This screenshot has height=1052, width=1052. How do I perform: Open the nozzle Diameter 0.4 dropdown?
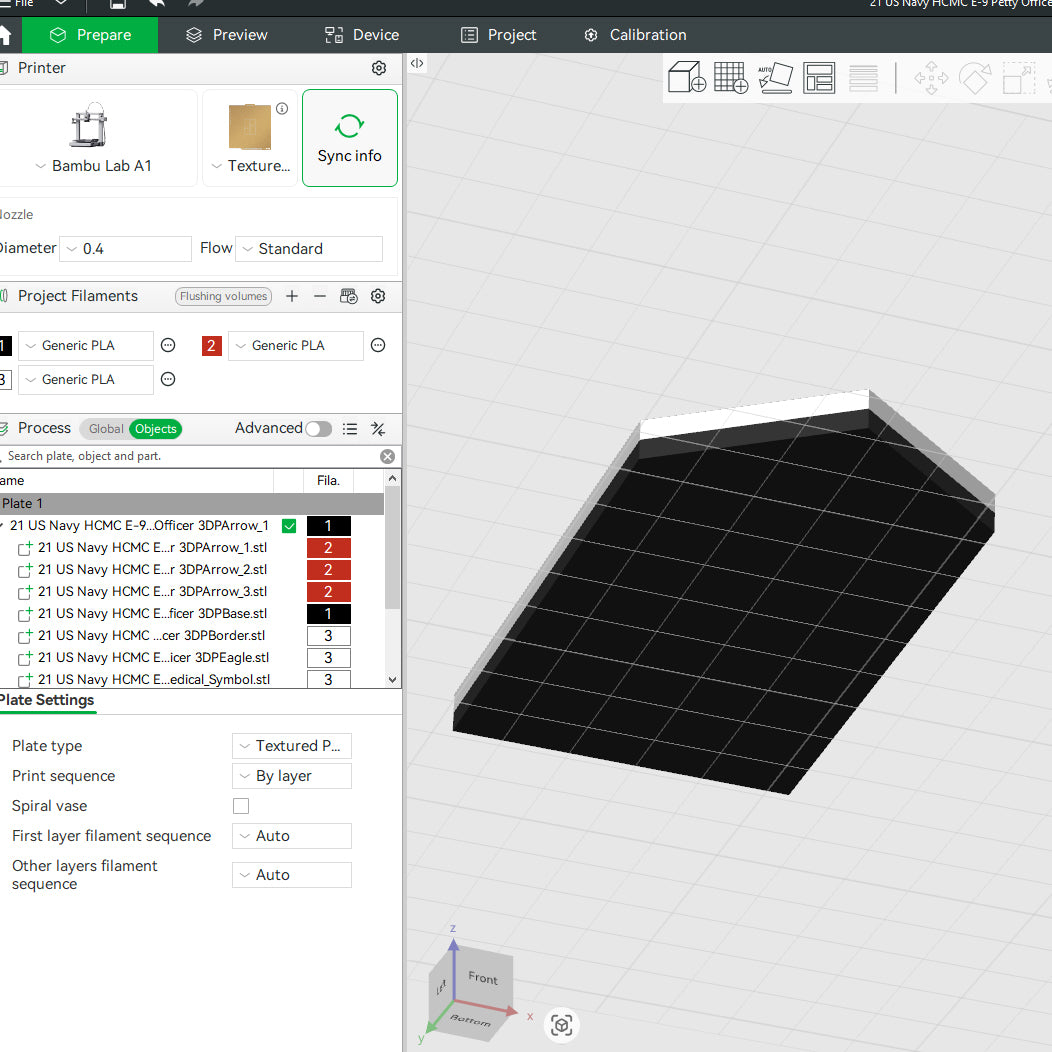pos(125,249)
